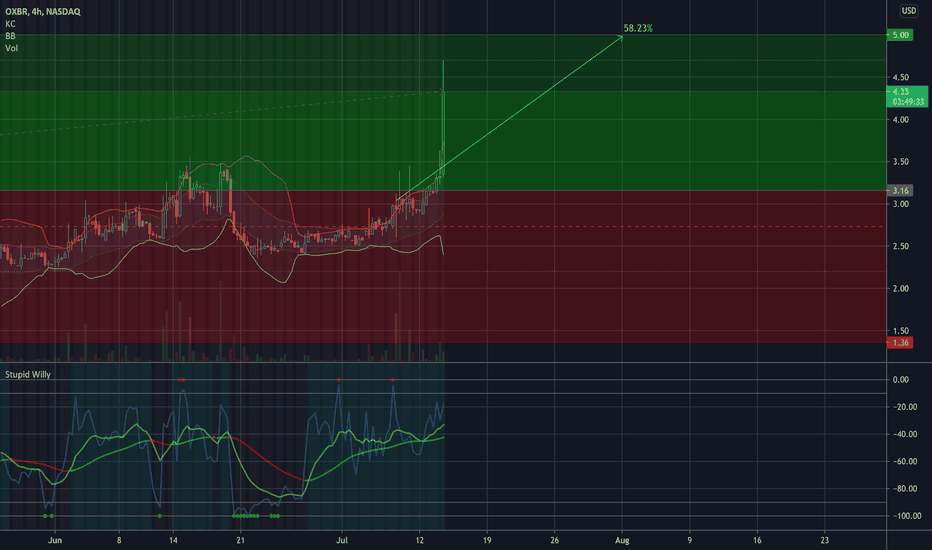Click the Aug date on time axis
Image resolution: width=932 pixels, height=550 pixels.
coord(622,540)
